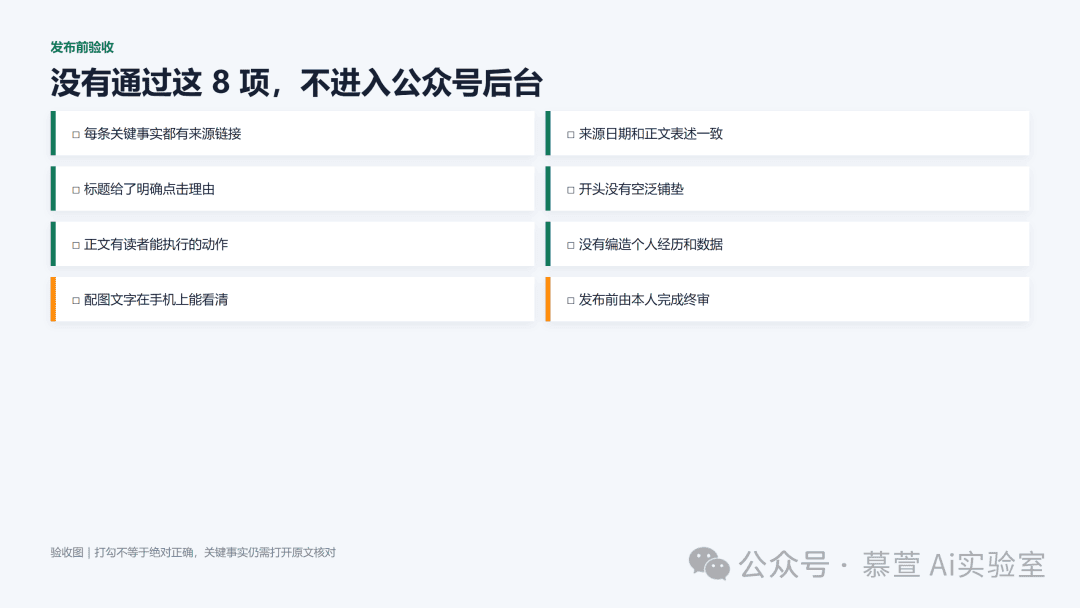Select the card text 没有编造个人经历和数据

pos(651,244)
